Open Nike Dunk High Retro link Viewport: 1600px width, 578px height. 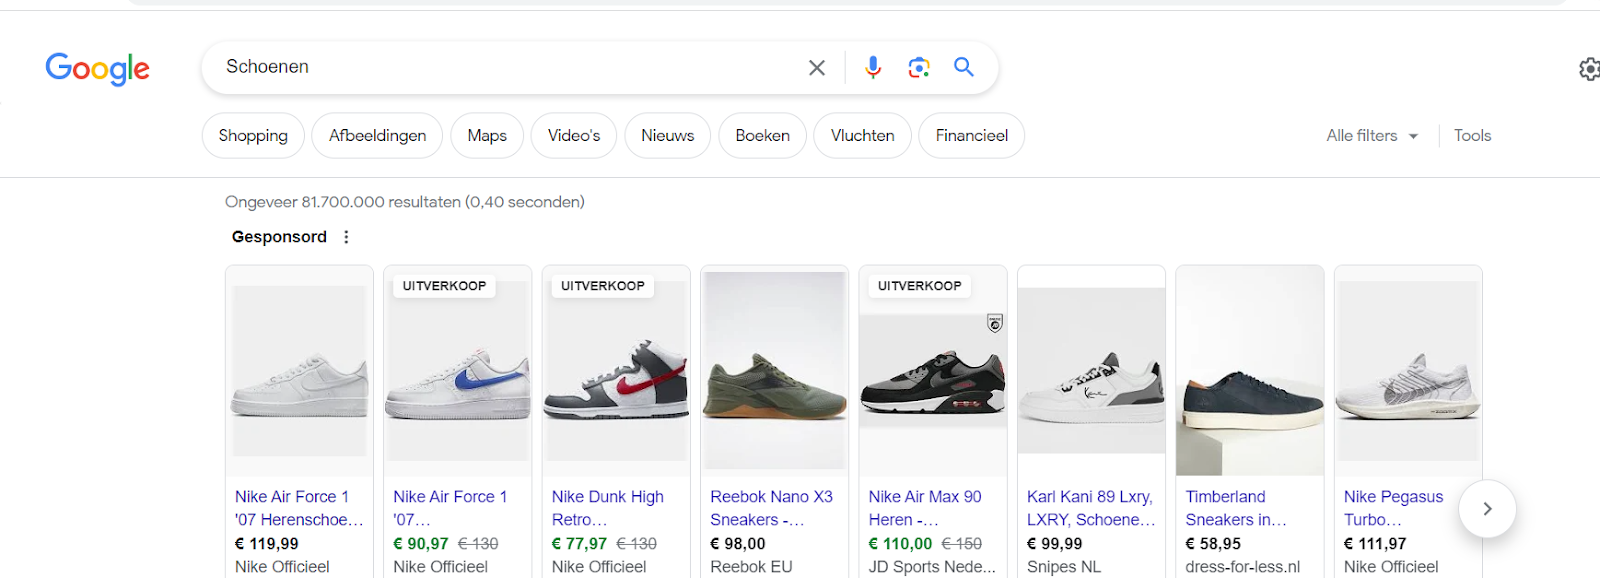point(608,508)
